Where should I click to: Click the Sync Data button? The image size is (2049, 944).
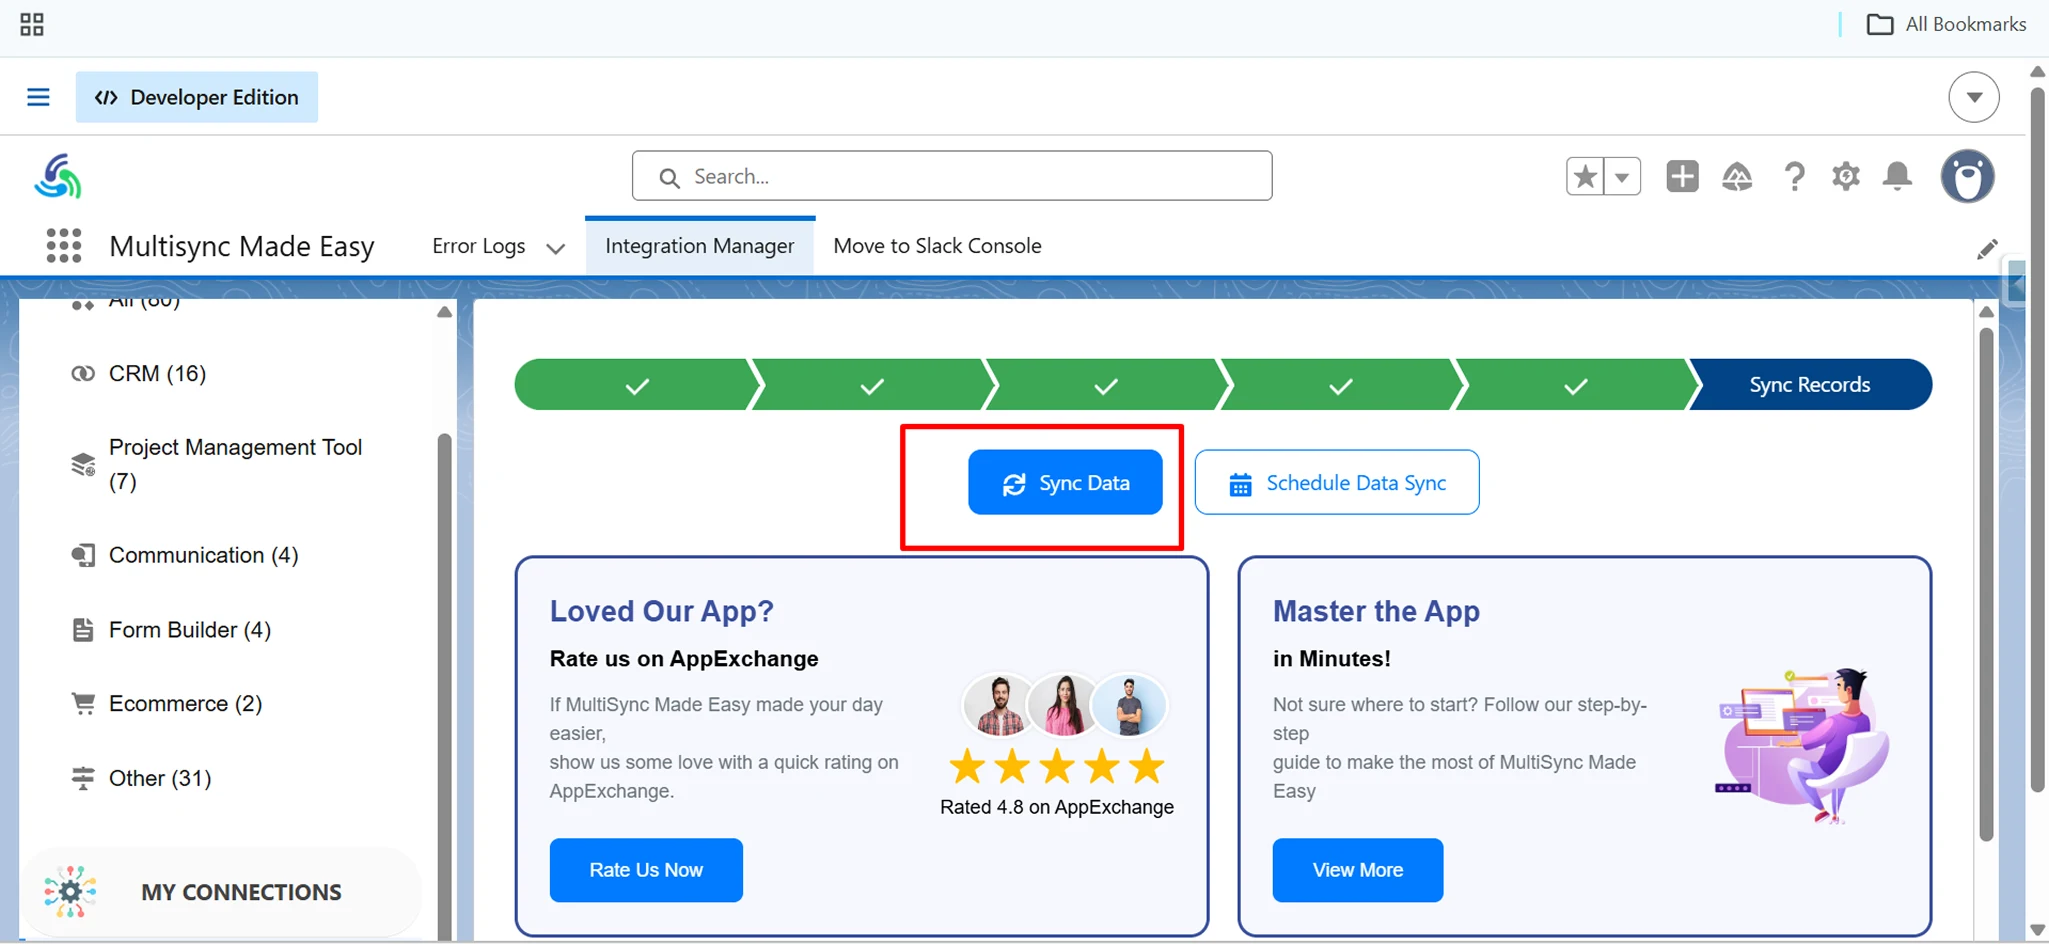[1065, 483]
